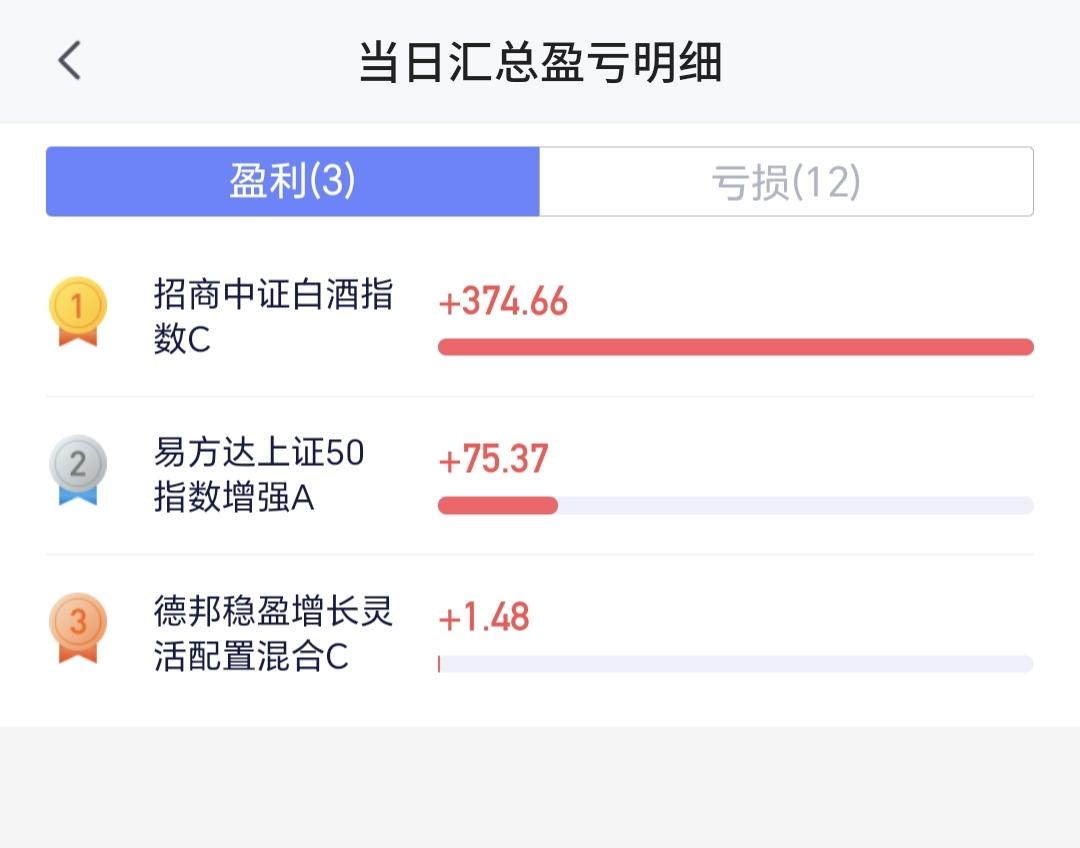Click the red filled part of the +75.37 bar
1080x848 pixels.
tap(497, 505)
